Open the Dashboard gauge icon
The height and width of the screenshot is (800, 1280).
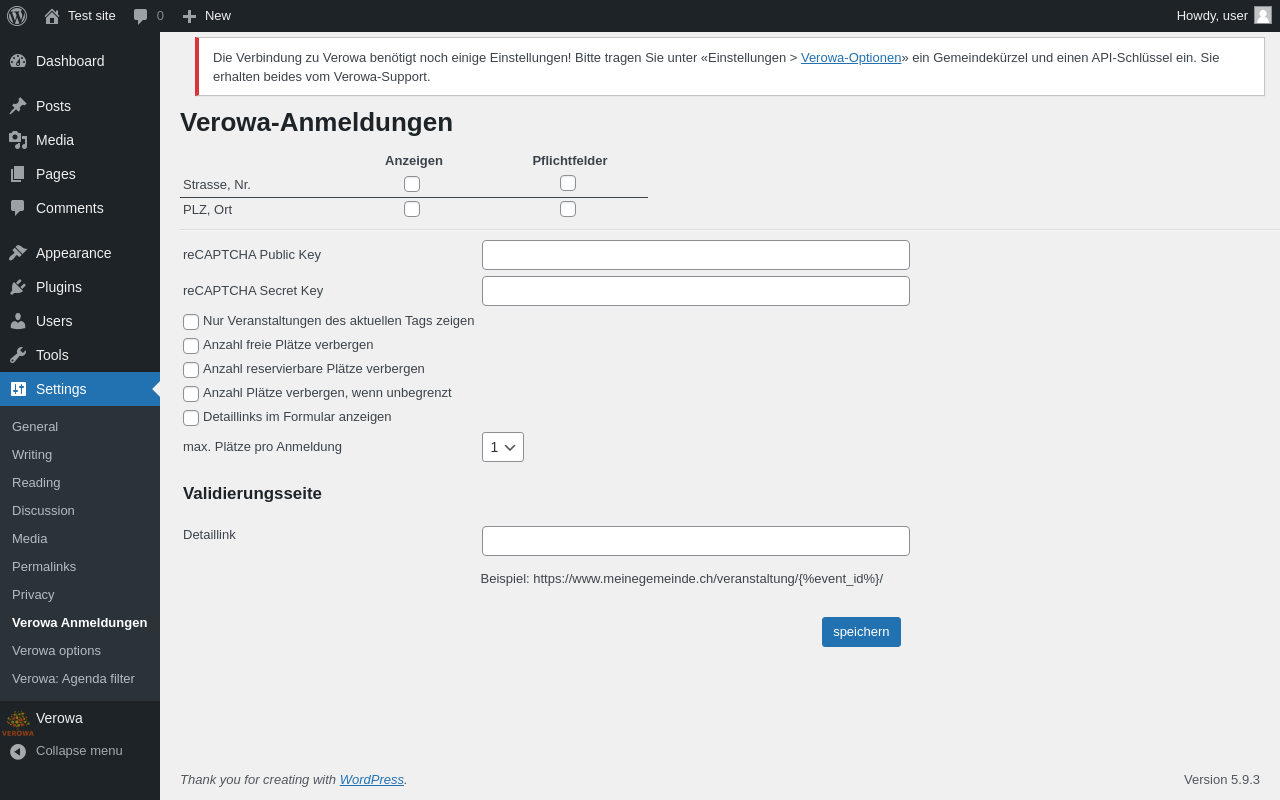(18, 61)
